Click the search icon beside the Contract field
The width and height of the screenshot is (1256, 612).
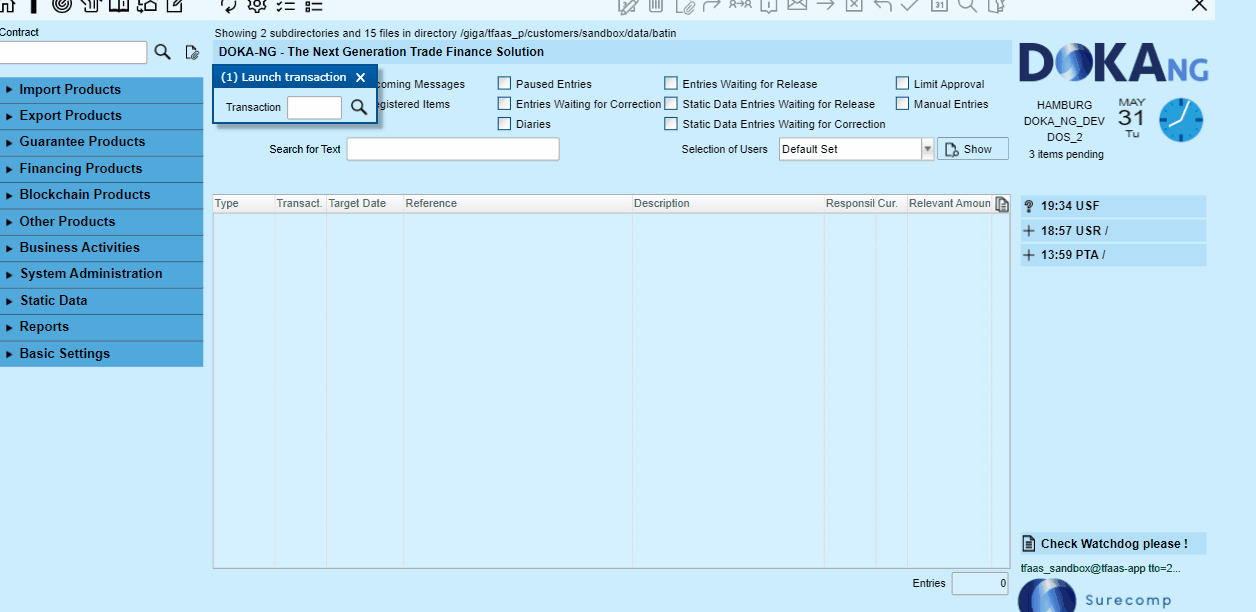pyautogui.click(x=162, y=52)
